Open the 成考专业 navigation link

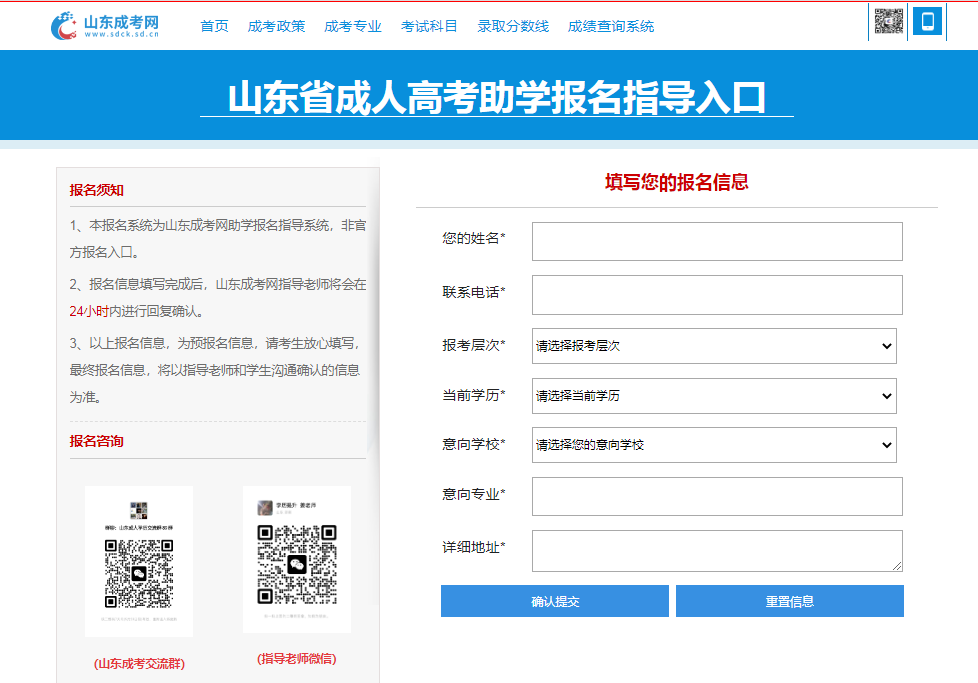353,26
